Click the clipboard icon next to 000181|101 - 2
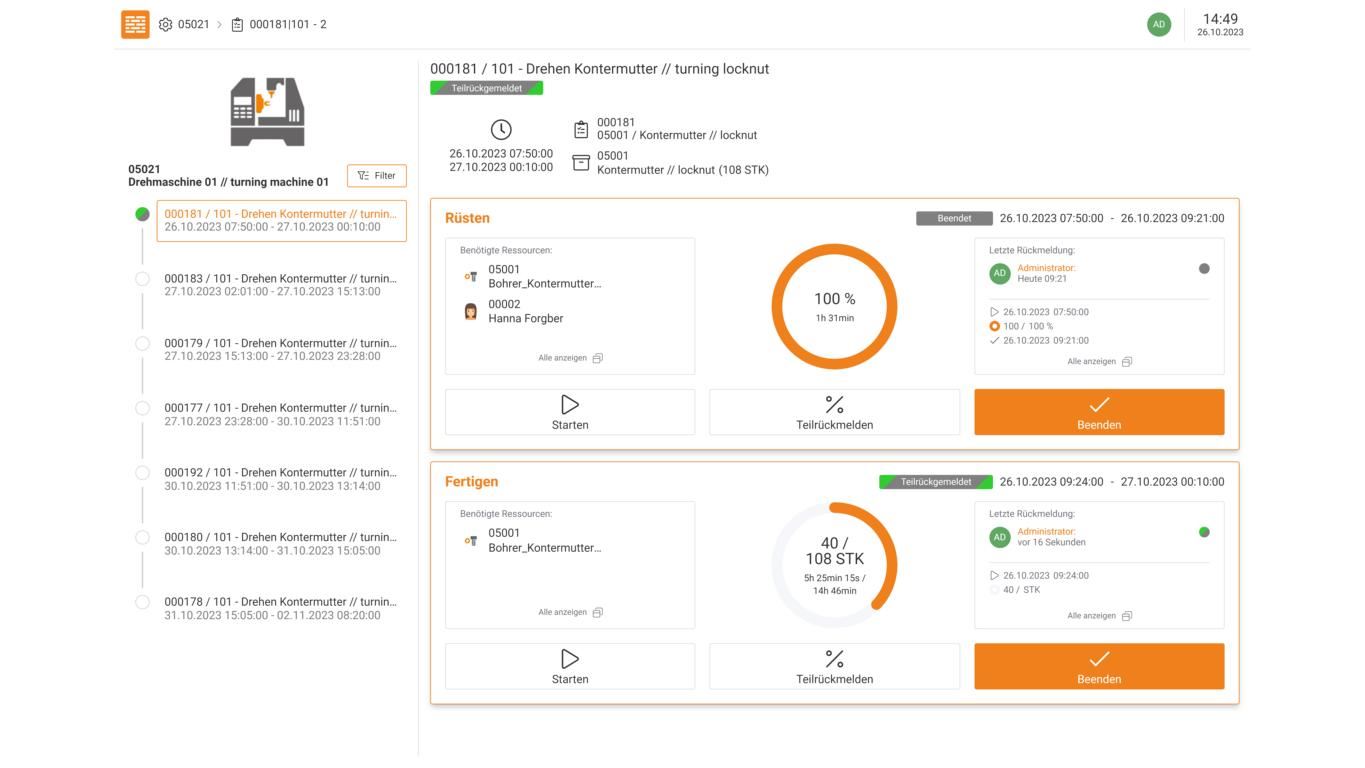The image size is (1365, 768). tap(237, 24)
